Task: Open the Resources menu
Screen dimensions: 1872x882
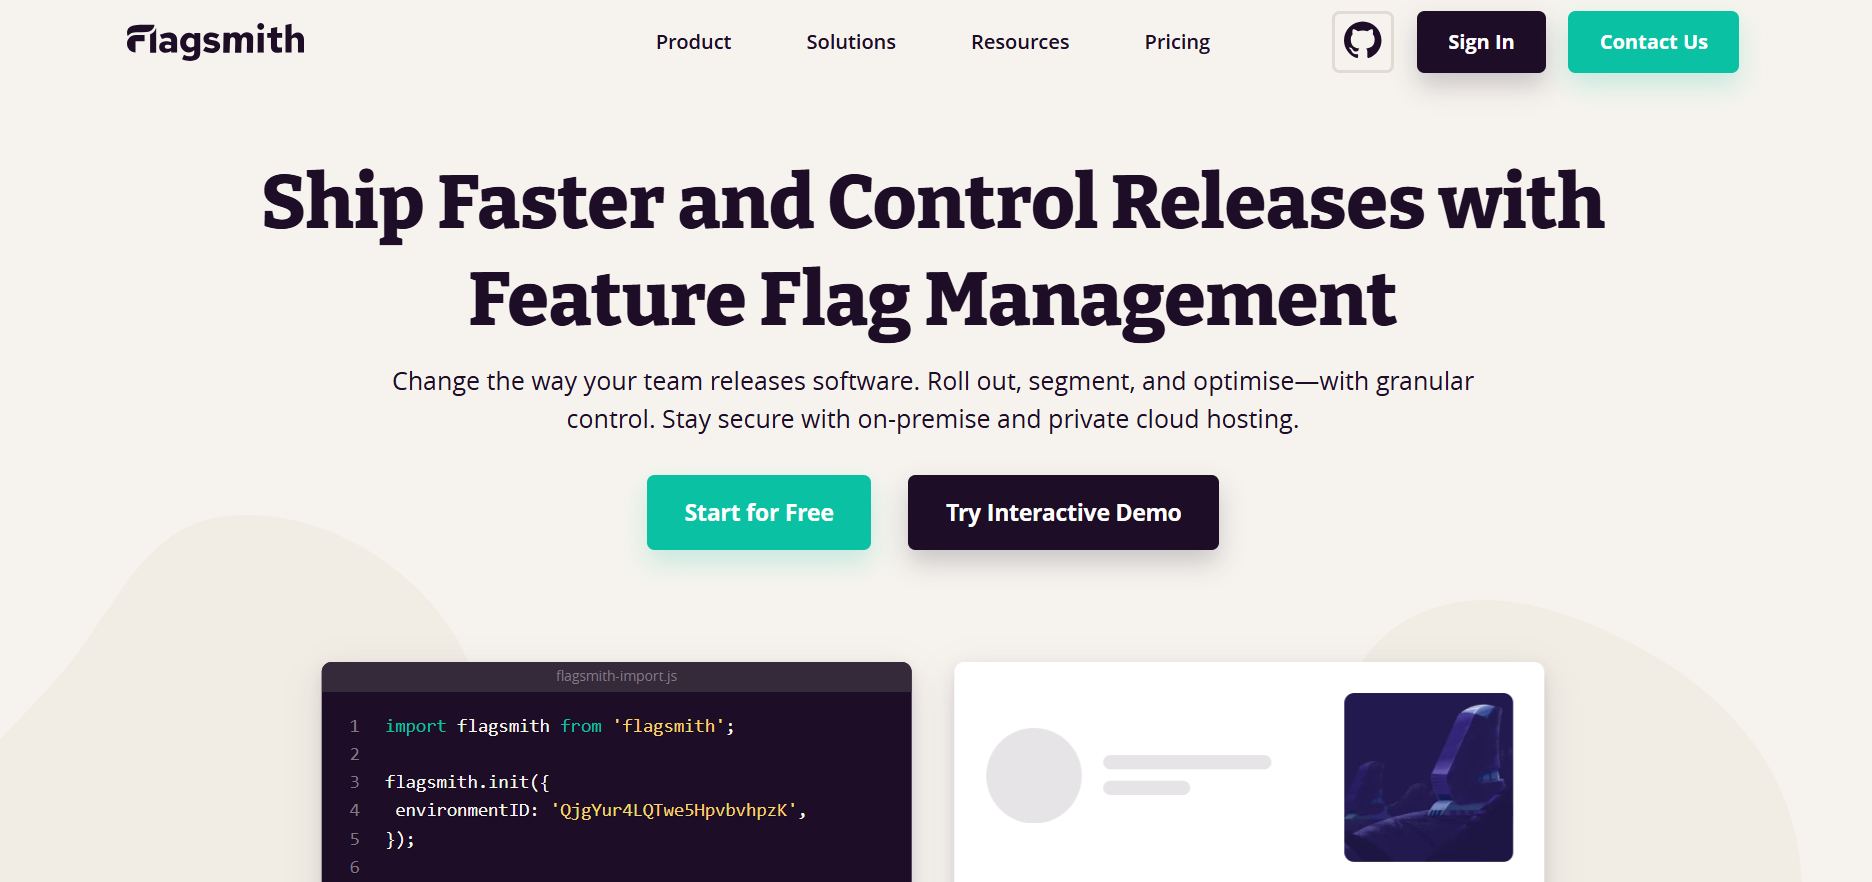Action: pos(1020,42)
